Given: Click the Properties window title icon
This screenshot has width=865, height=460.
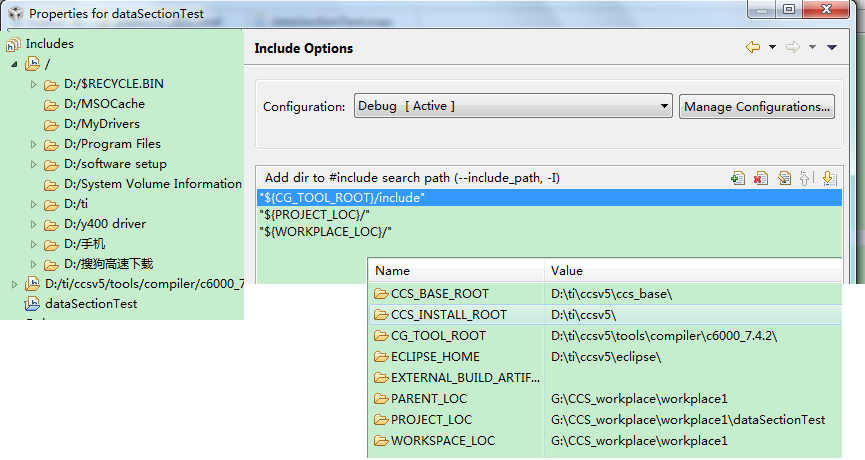Looking at the screenshot, I should [15, 13].
